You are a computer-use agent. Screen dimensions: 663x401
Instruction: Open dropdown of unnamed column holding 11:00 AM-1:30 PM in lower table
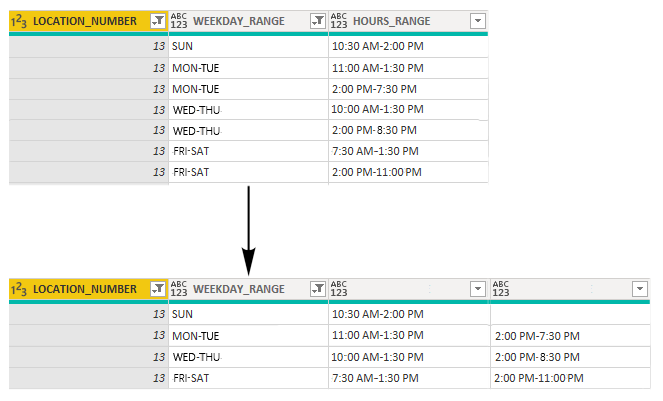click(x=478, y=288)
